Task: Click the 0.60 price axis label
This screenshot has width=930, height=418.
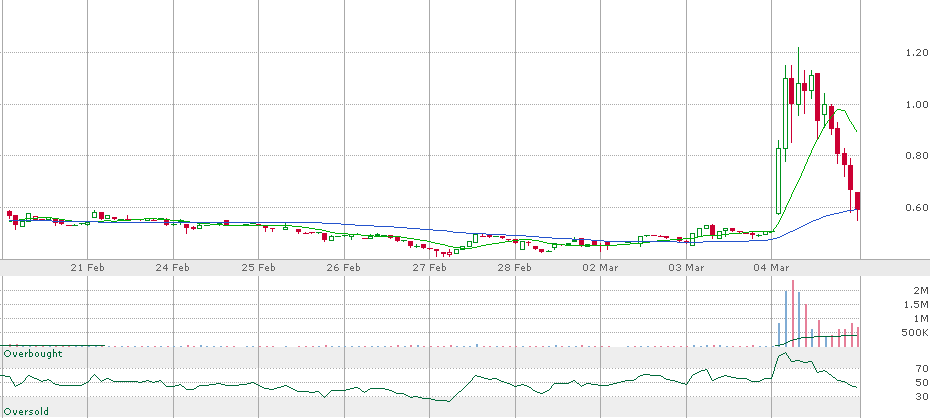Action: [917, 208]
